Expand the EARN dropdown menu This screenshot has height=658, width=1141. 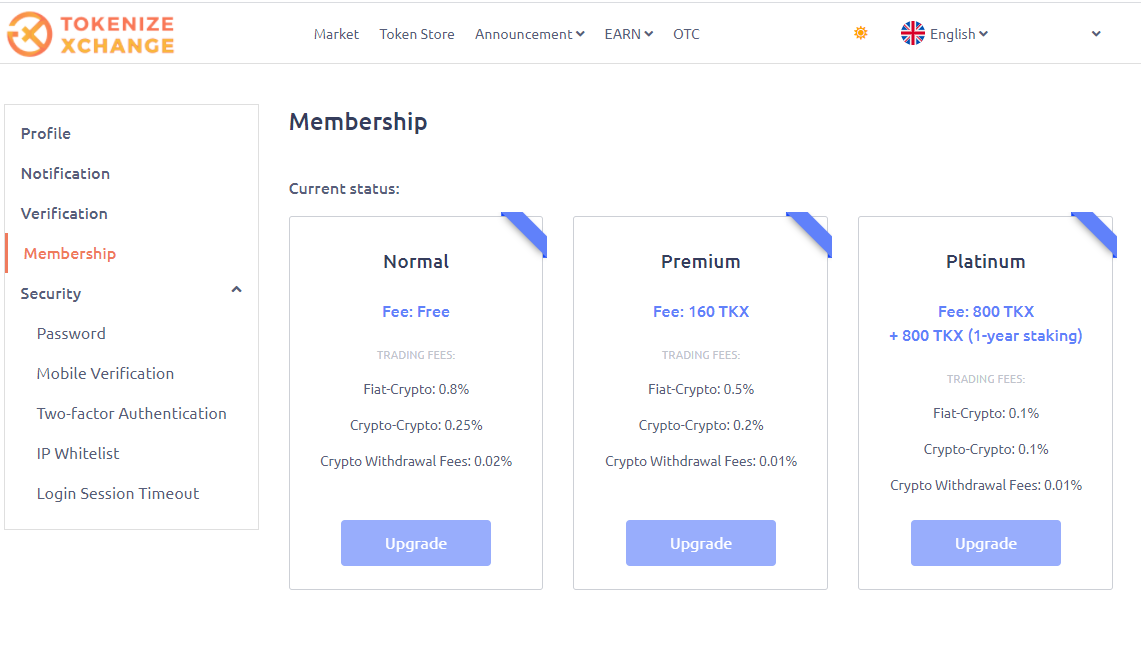[629, 34]
